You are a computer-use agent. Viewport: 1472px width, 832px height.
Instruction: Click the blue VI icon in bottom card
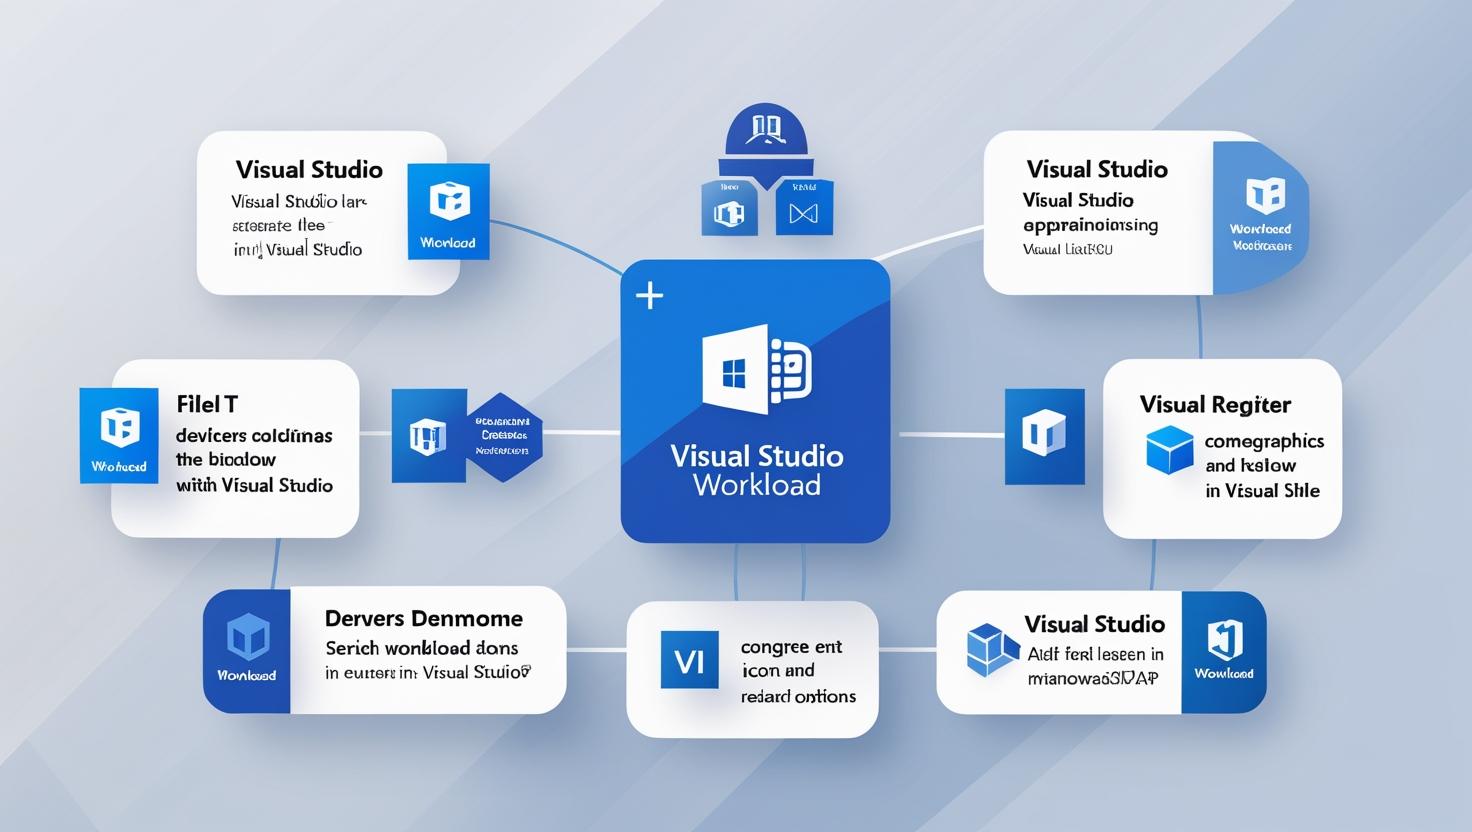pyautogui.click(x=688, y=660)
